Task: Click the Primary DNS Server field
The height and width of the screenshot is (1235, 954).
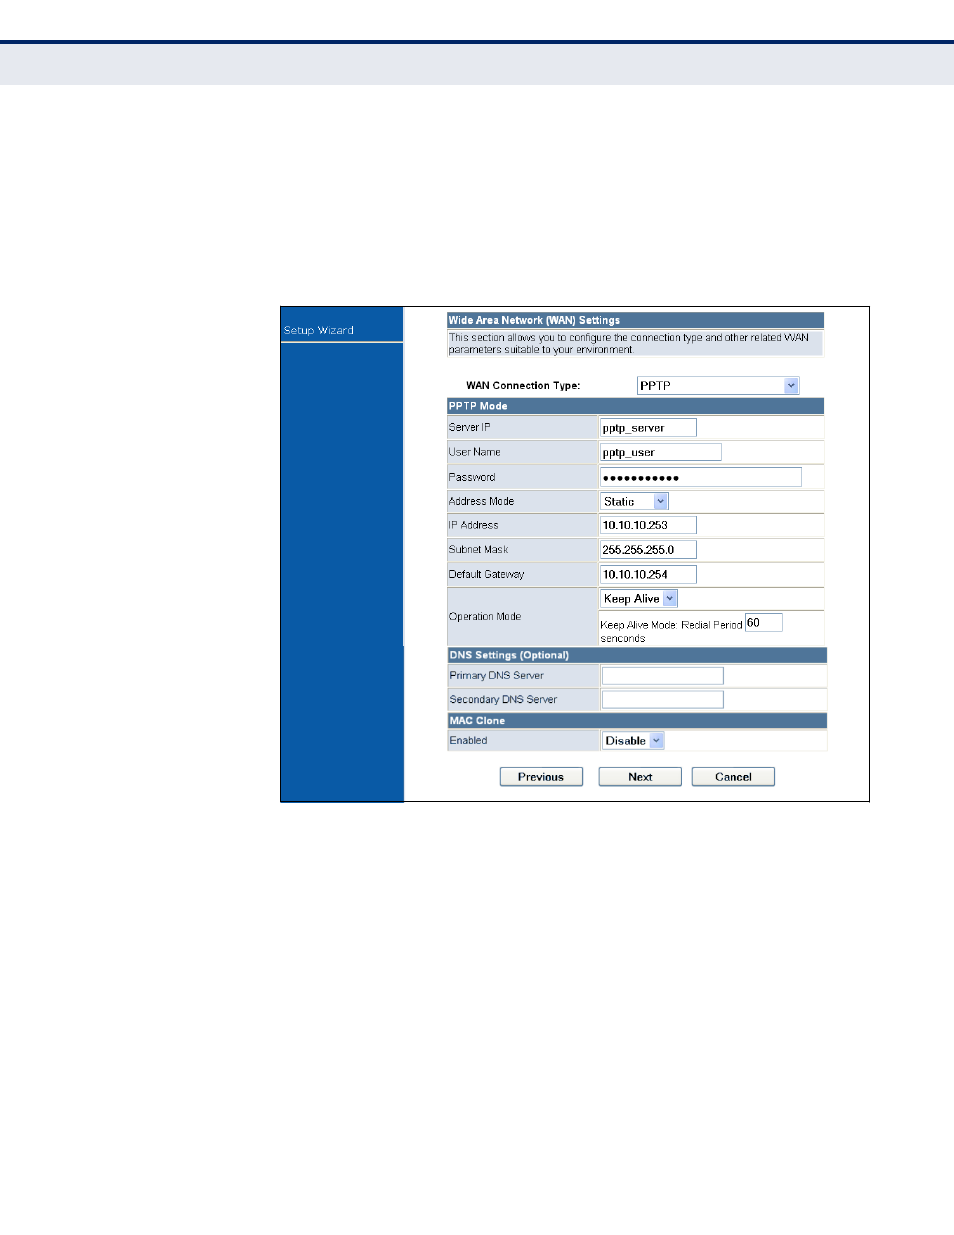Action: (663, 676)
